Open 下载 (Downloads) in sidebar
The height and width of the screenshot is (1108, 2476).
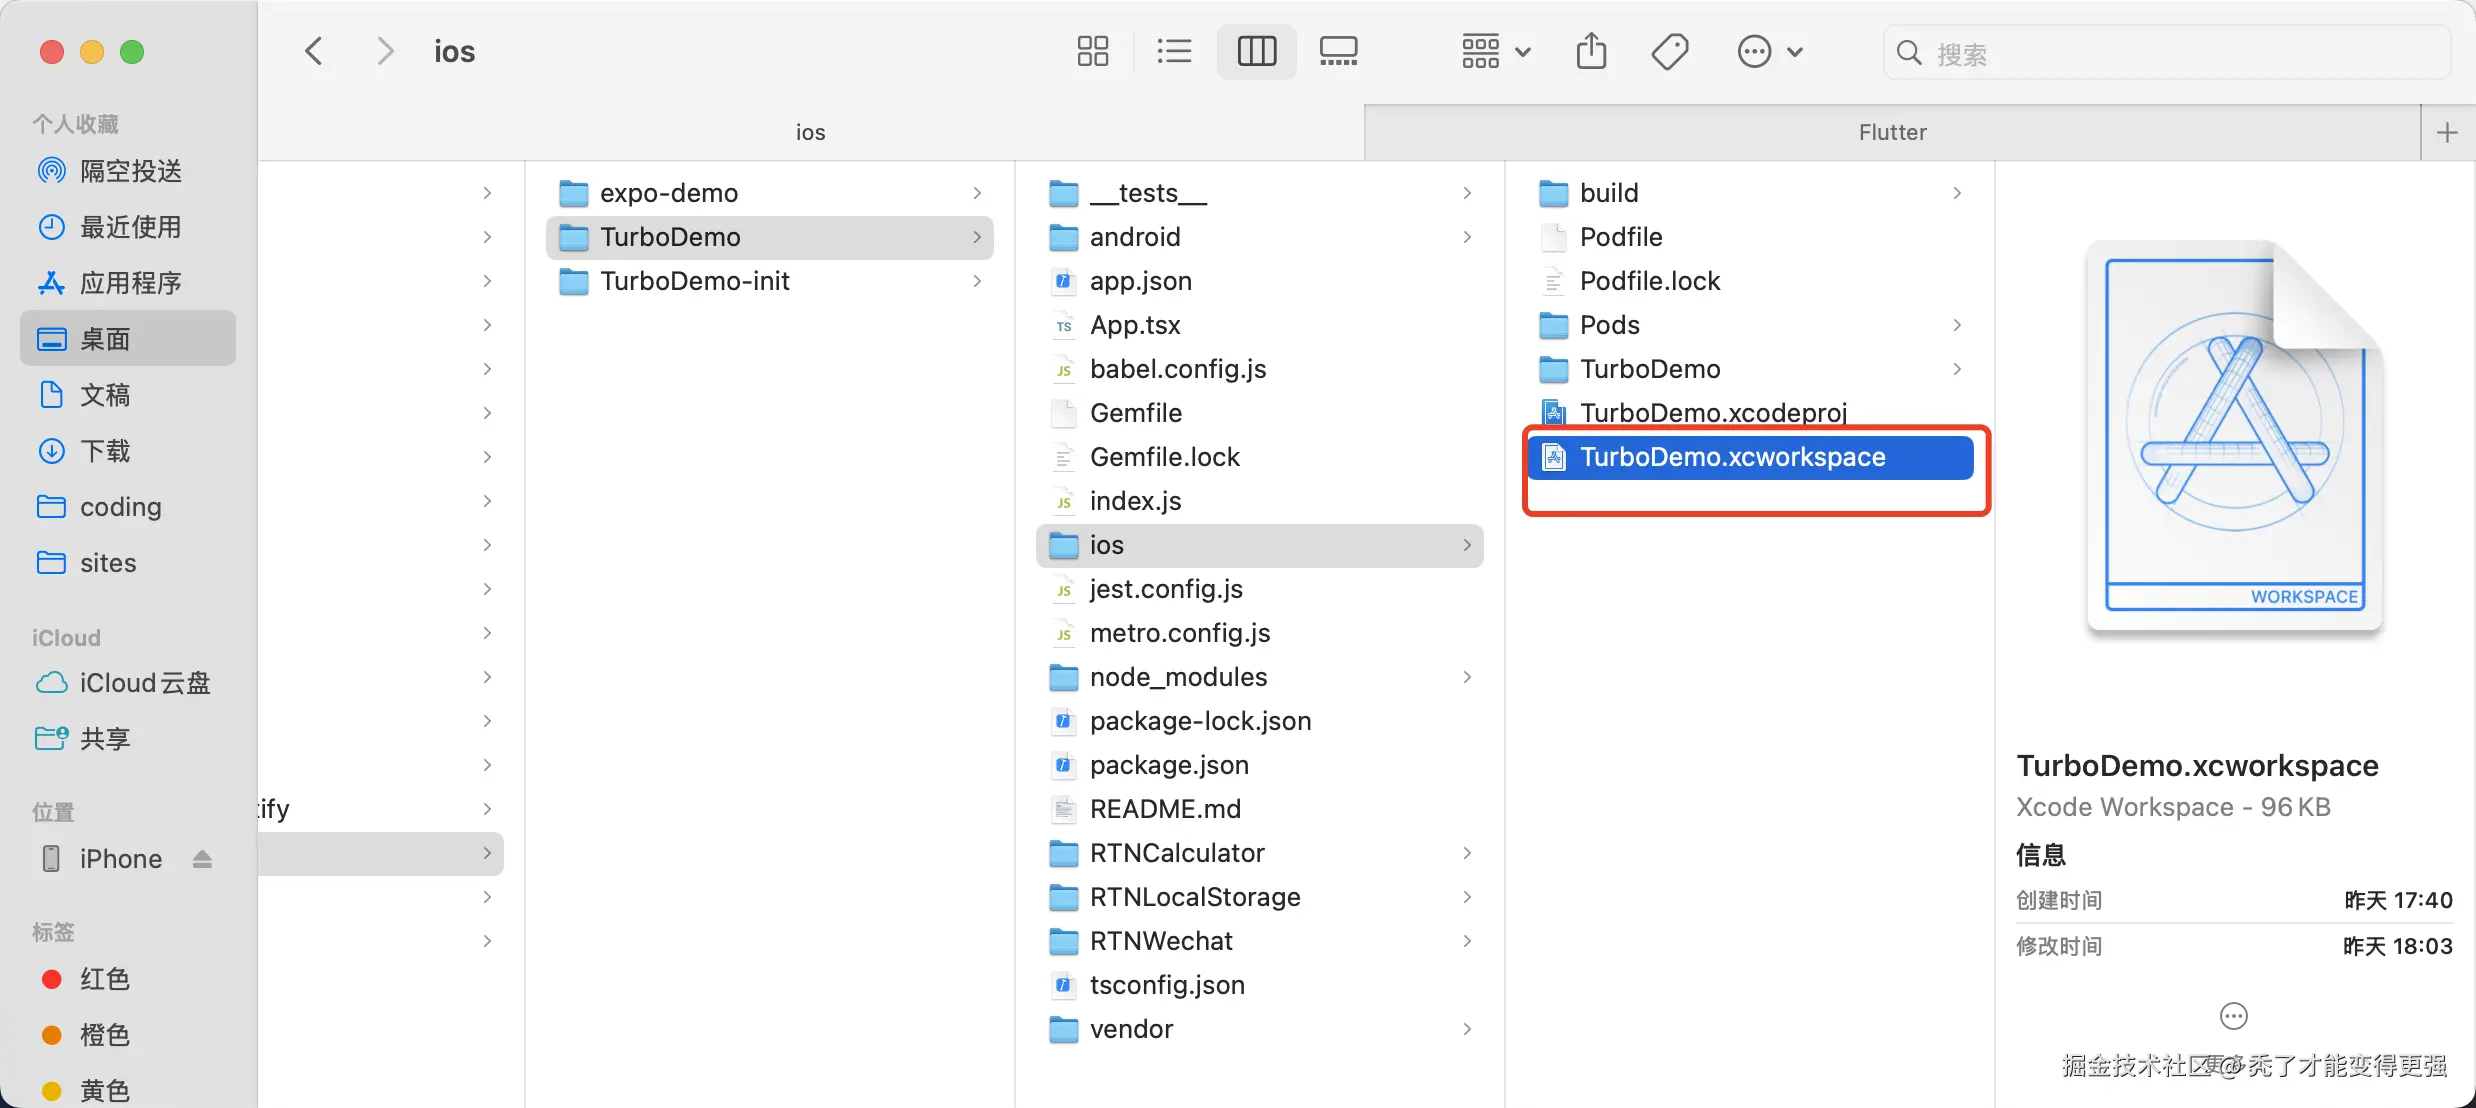point(128,451)
